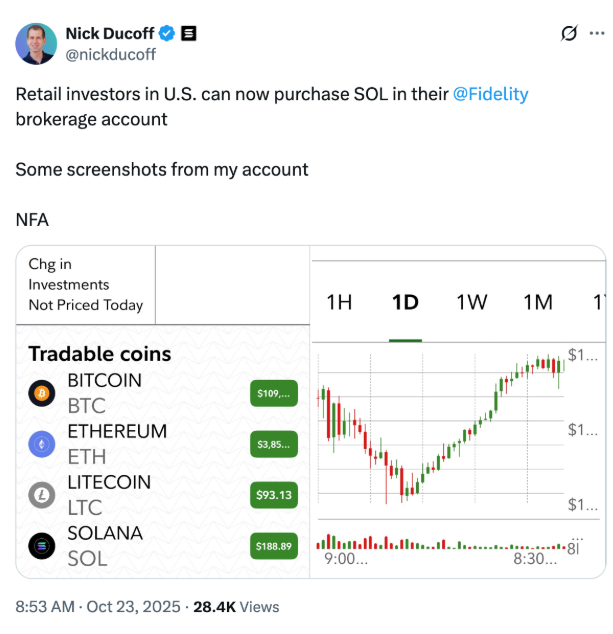The height and width of the screenshot is (634, 613).
Task: Click the Bitcoin orange coin icon
Action: (42, 394)
